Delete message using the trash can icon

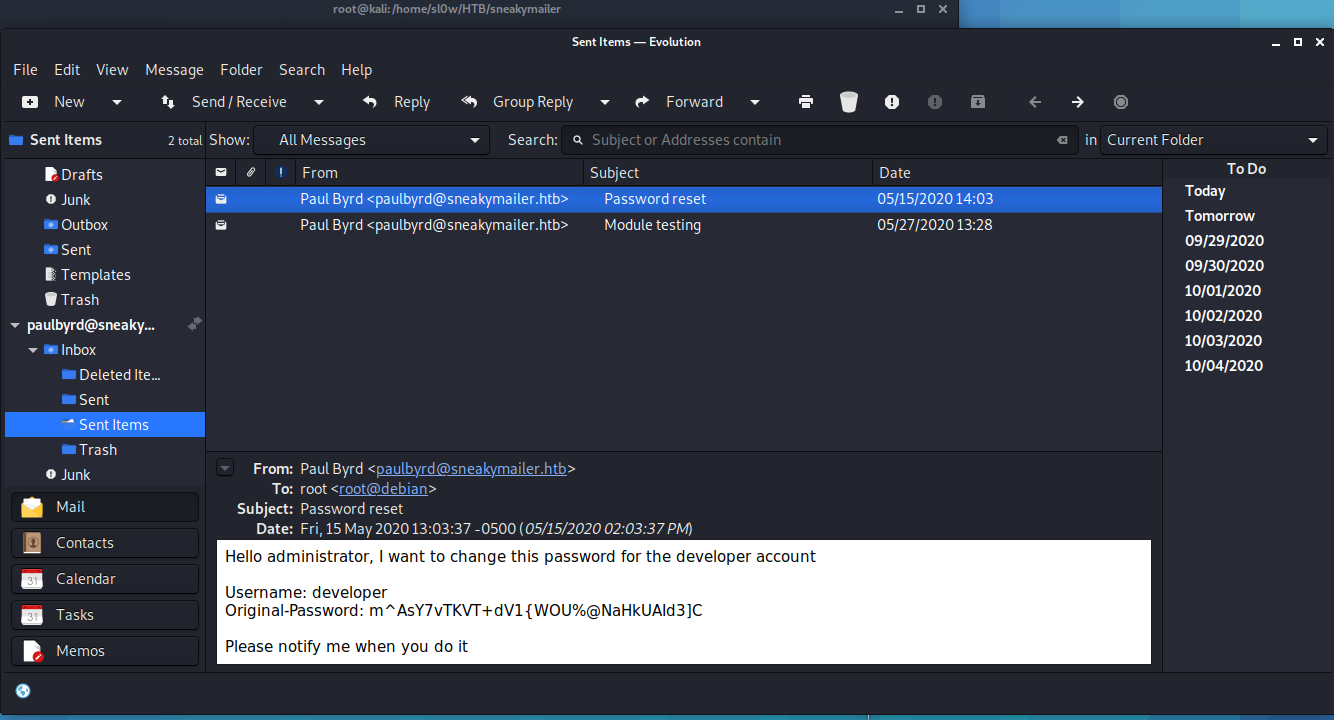point(849,102)
